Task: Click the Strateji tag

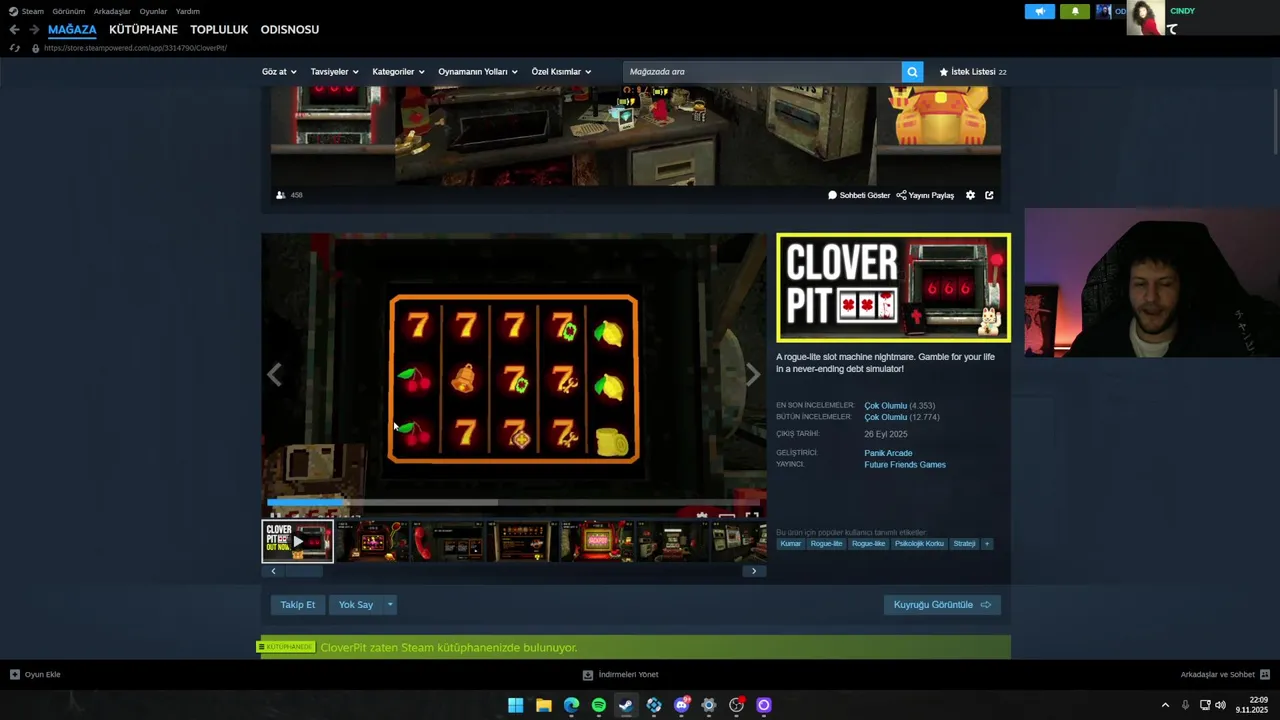Action: coord(964,544)
